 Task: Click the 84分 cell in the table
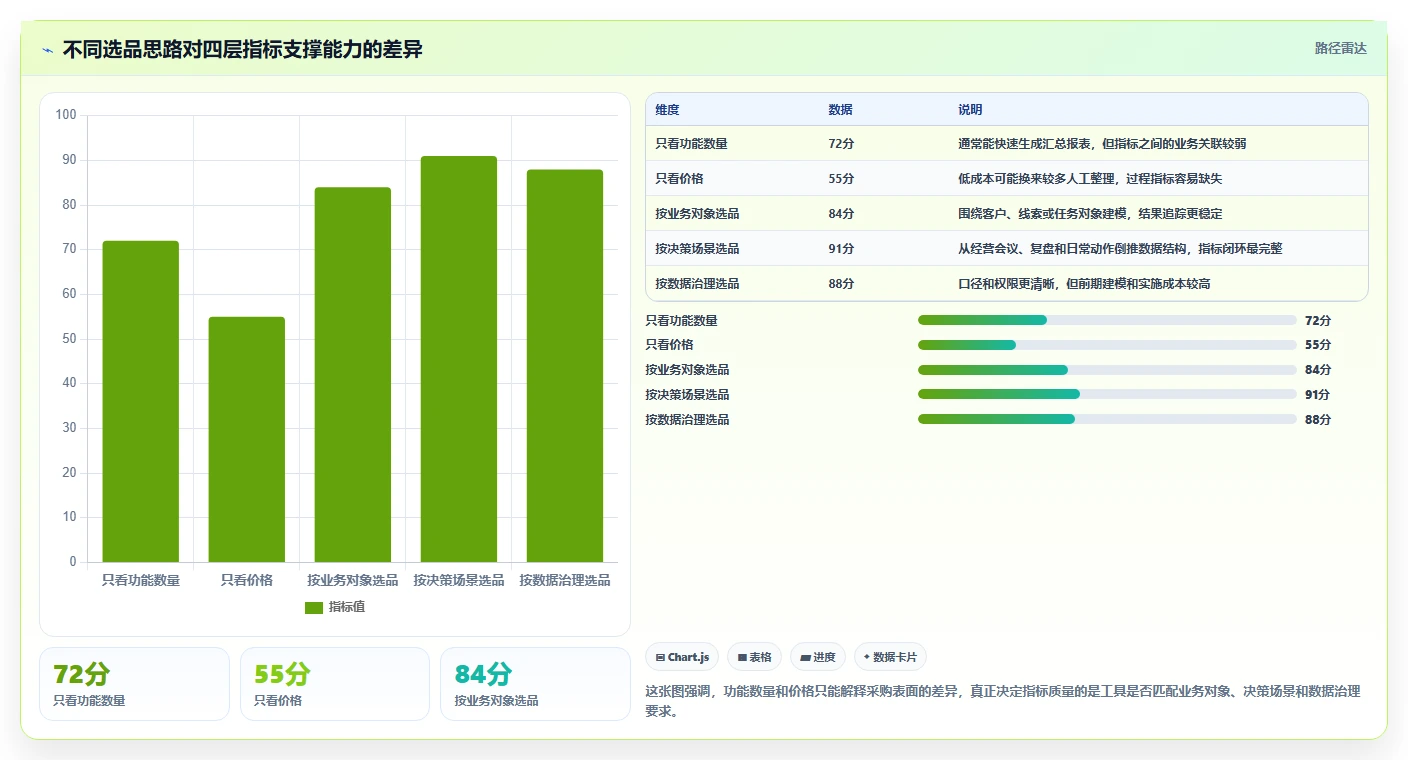click(841, 214)
